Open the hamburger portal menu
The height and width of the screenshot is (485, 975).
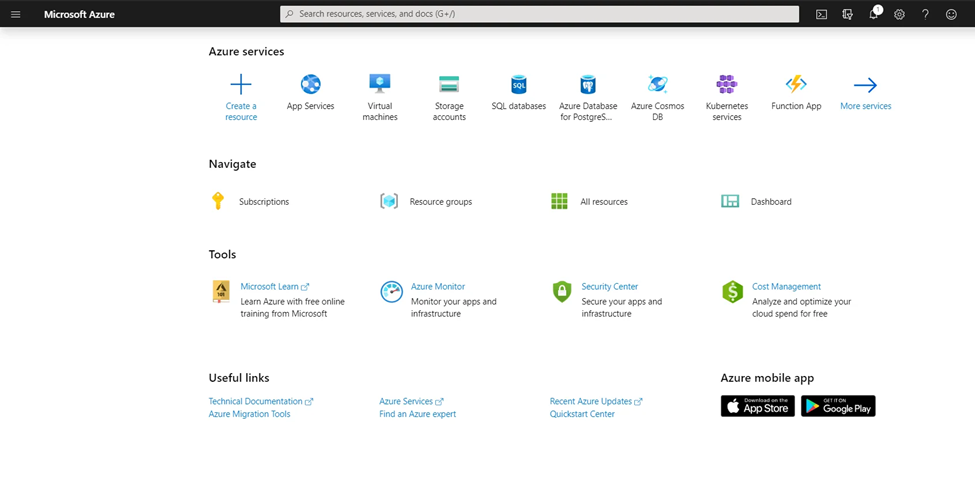pyautogui.click(x=16, y=14)
